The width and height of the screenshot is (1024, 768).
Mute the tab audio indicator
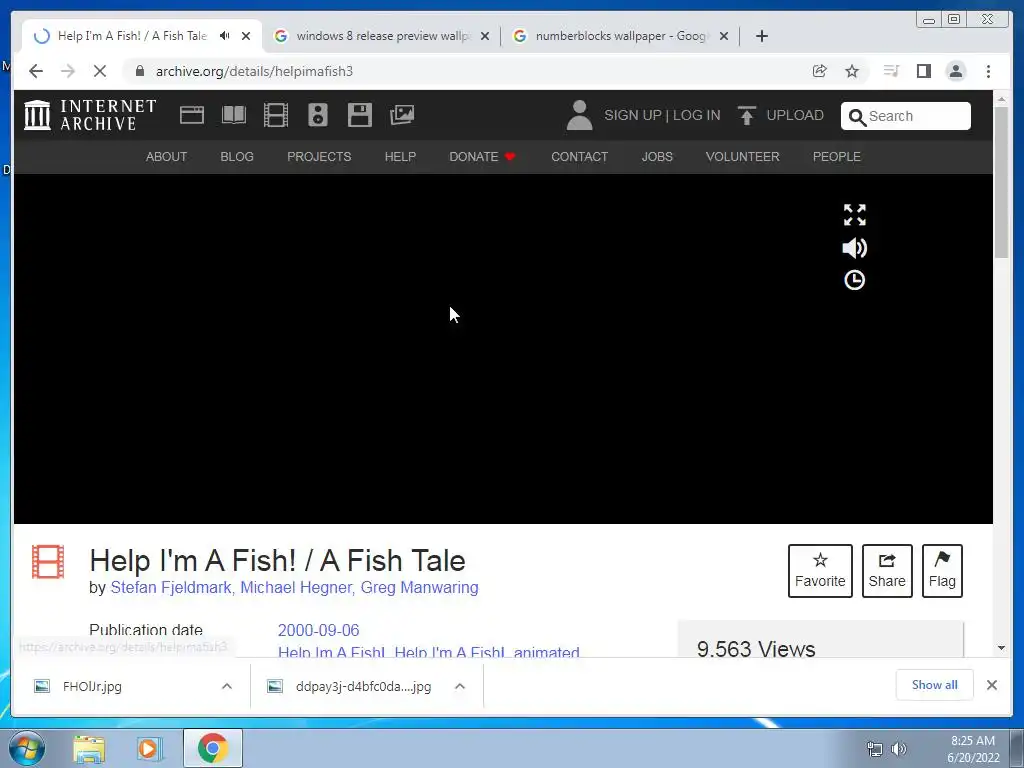[225, 36]
